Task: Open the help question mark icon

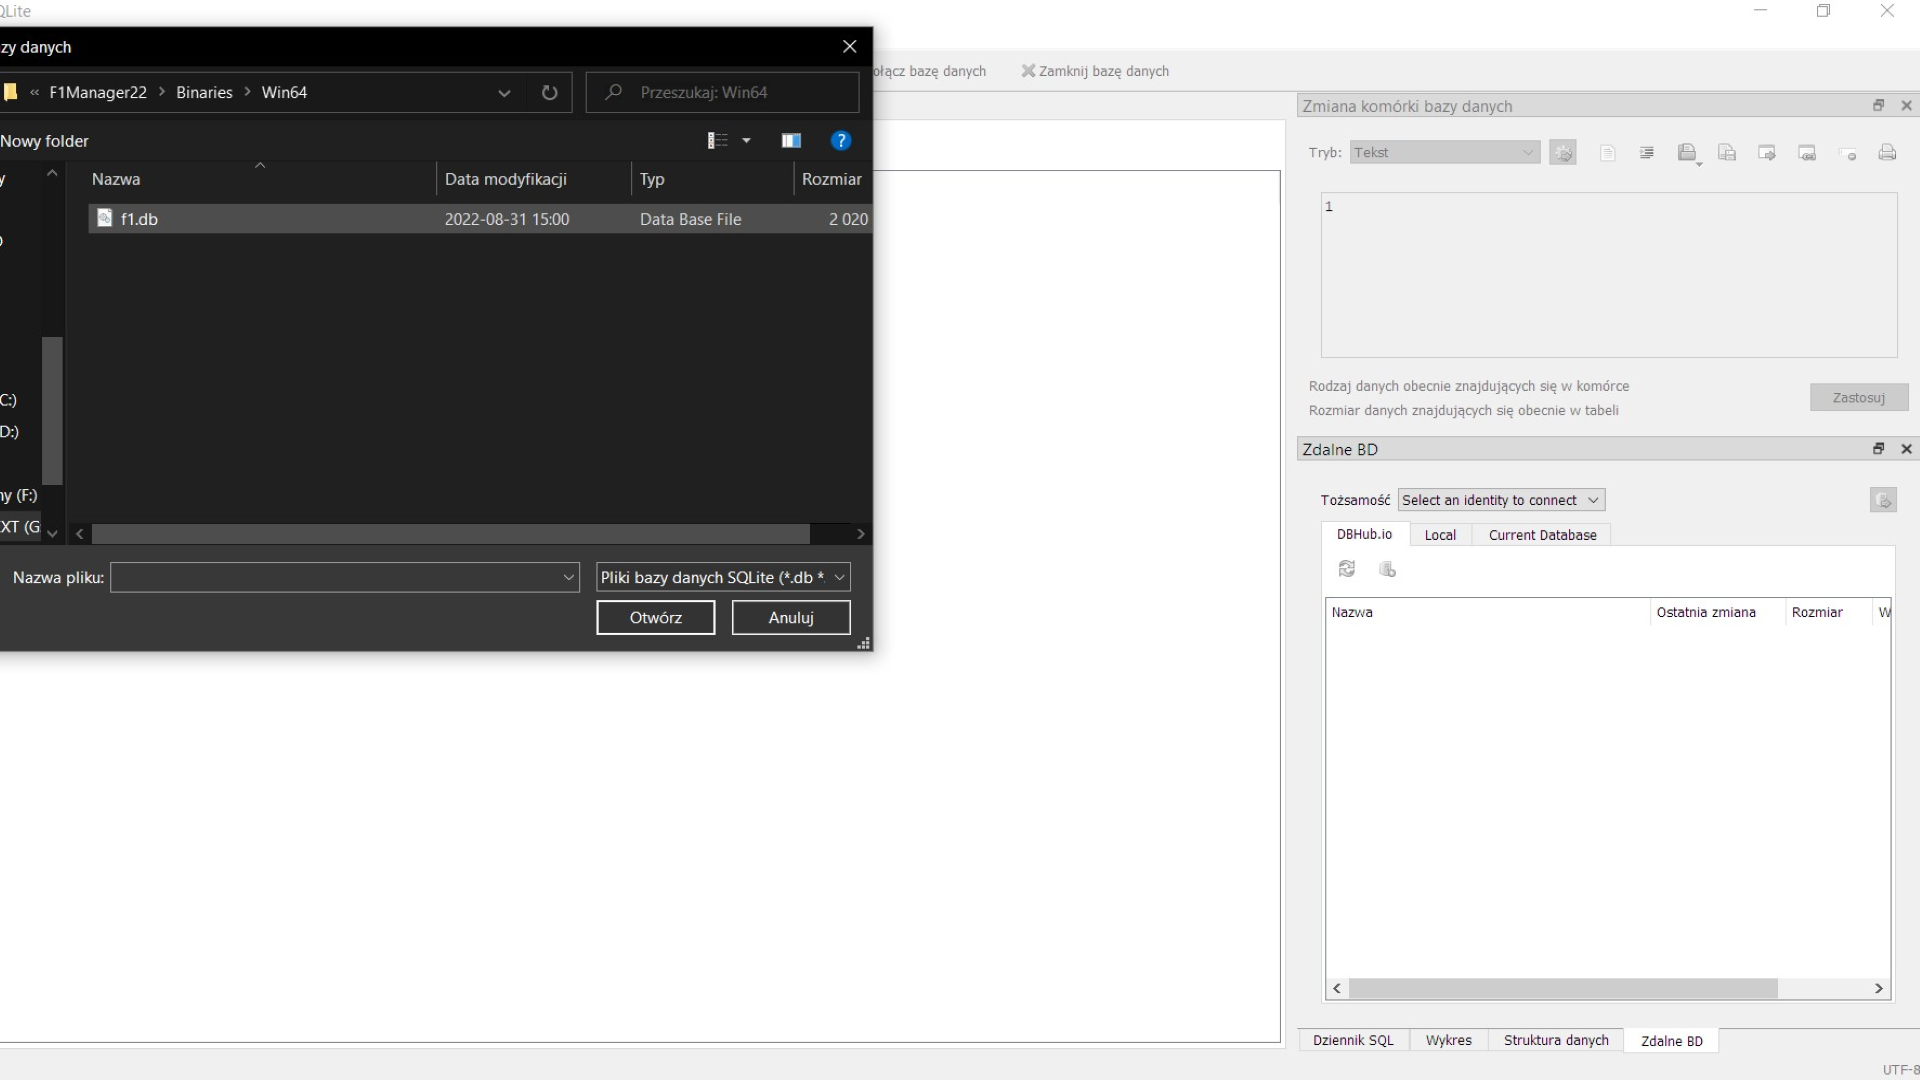Action: [841, 141]
